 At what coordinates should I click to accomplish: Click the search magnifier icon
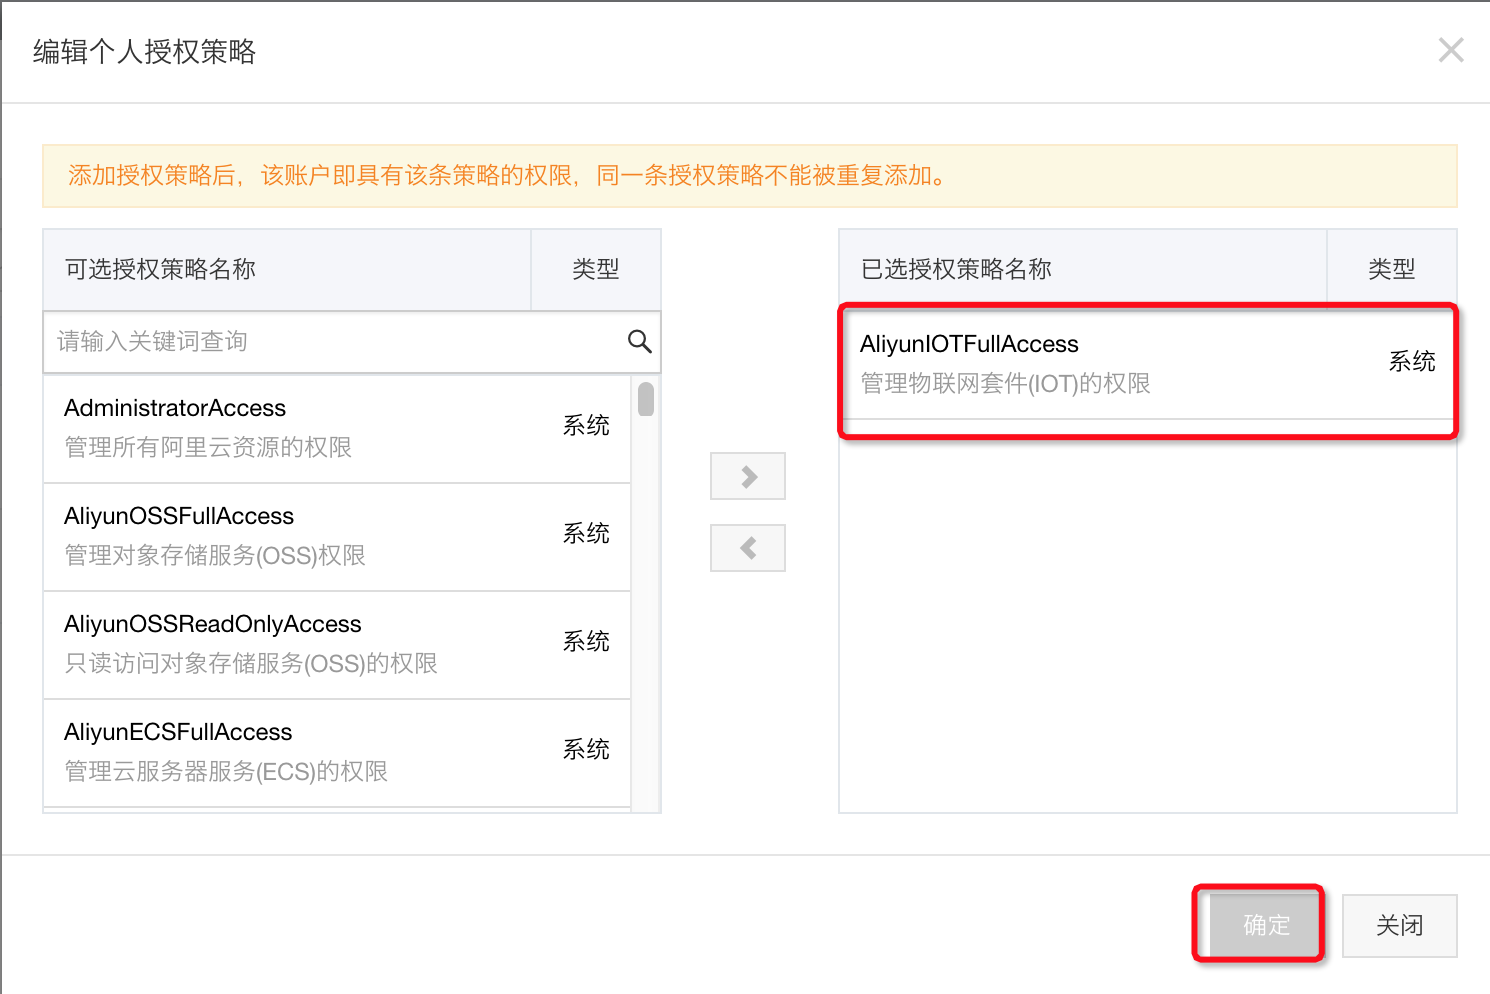639,342
